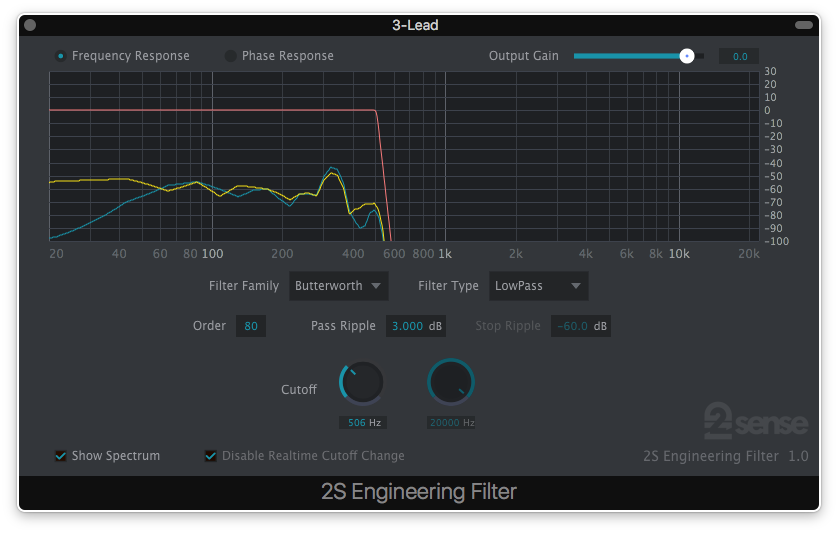838x533 pixels.
Task: Click the 'Cutoff' label
Action: pos(299,390)
